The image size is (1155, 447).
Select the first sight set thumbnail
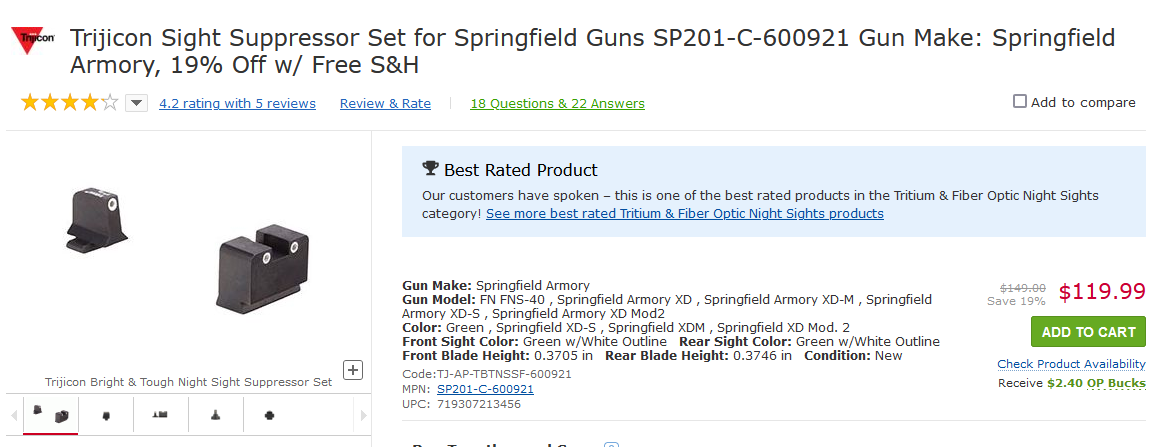coord(51,414)
